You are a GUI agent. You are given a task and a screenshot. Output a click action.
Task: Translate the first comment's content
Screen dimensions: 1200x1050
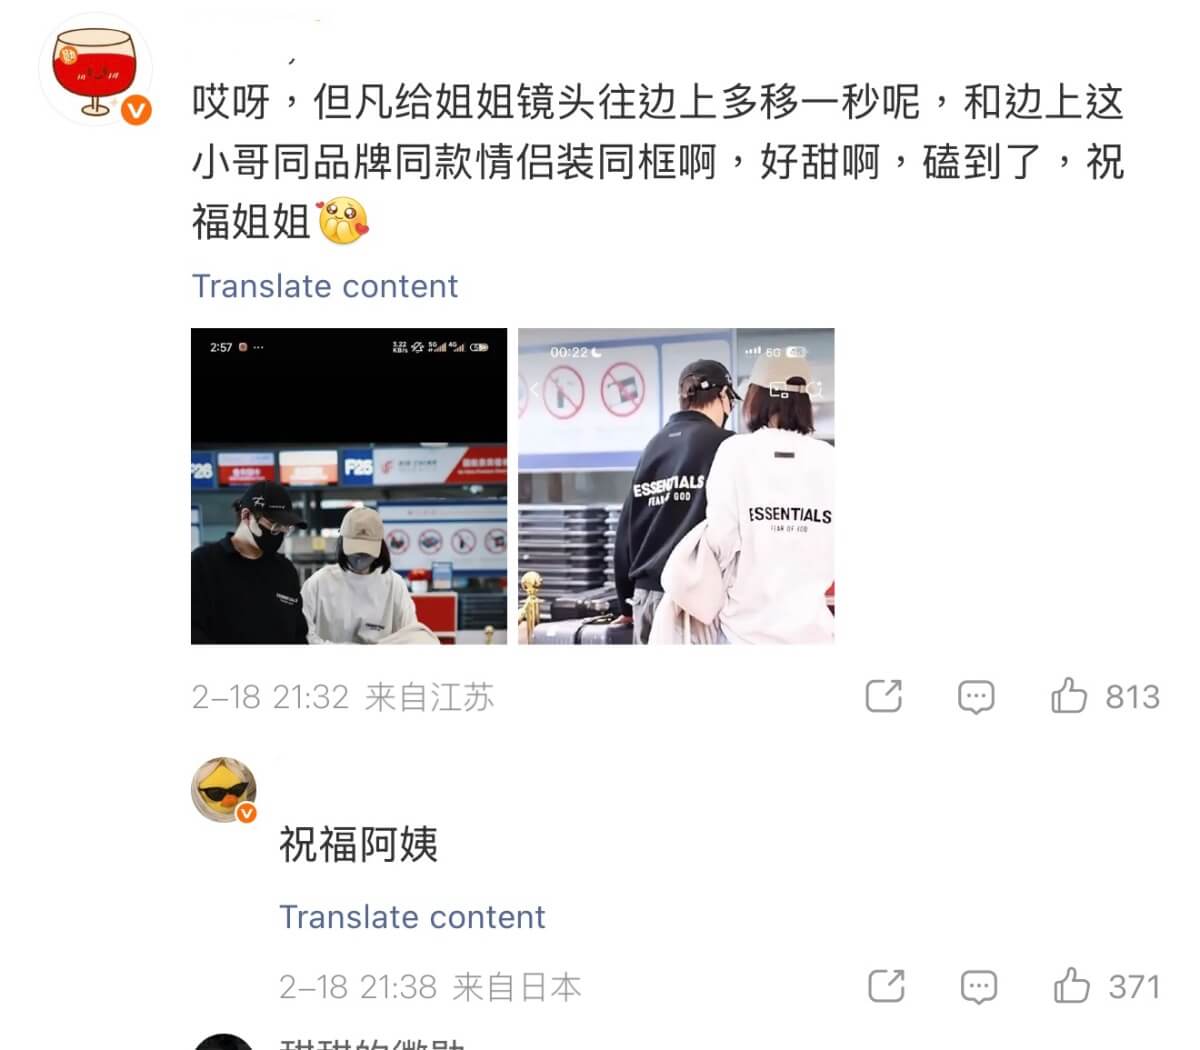click(325, 286)
